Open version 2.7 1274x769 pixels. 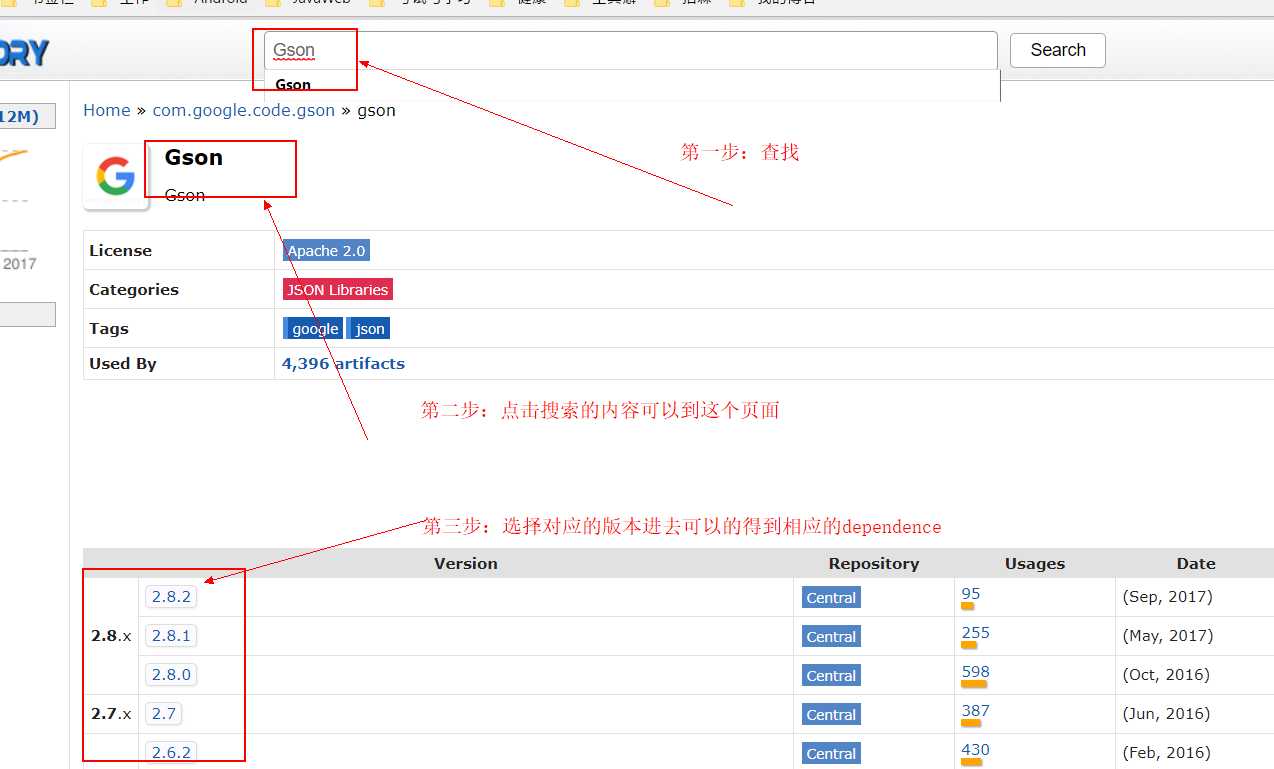click(164, 714)
